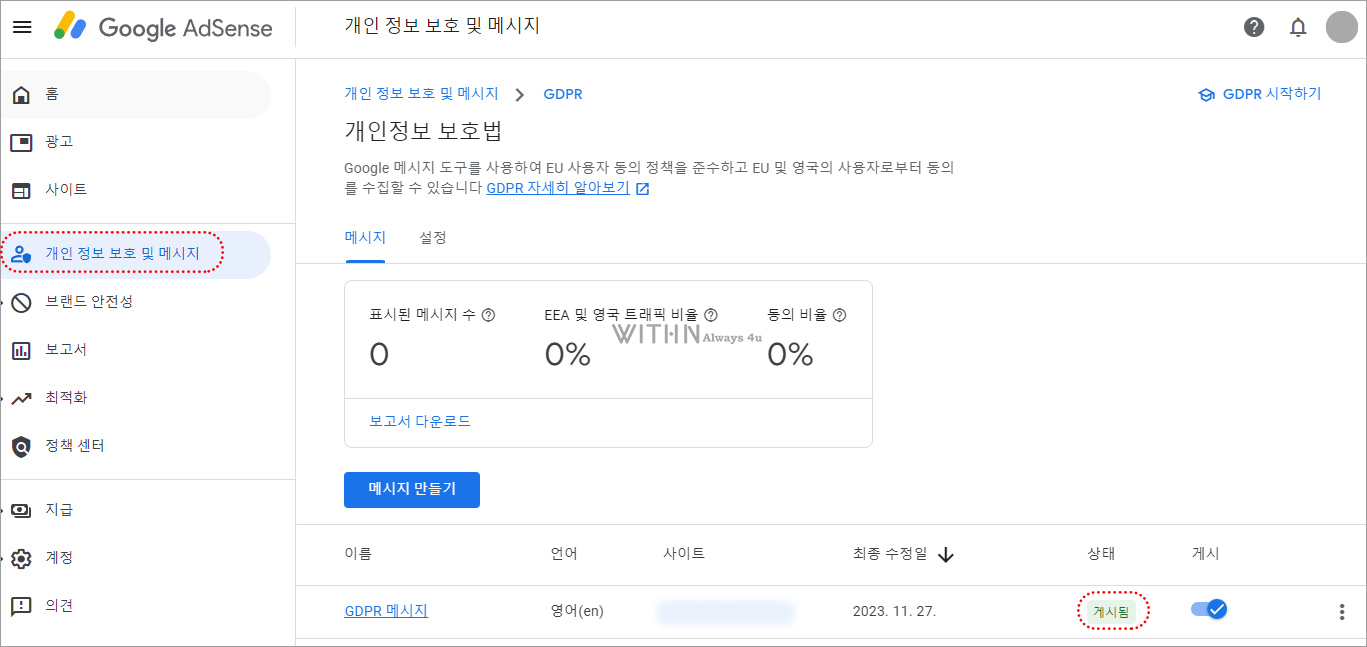Viewport: 1367px width, 647px height.
Task: Click the 개인 정보 보호 person-shield icon
Action: (21, 255)
